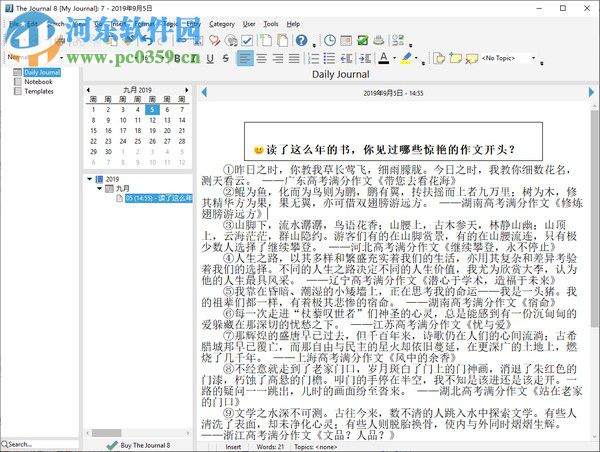Screen dimensions: 600x452
Task: Click the calendar window toolbar icon
Action: coord(346,40)
